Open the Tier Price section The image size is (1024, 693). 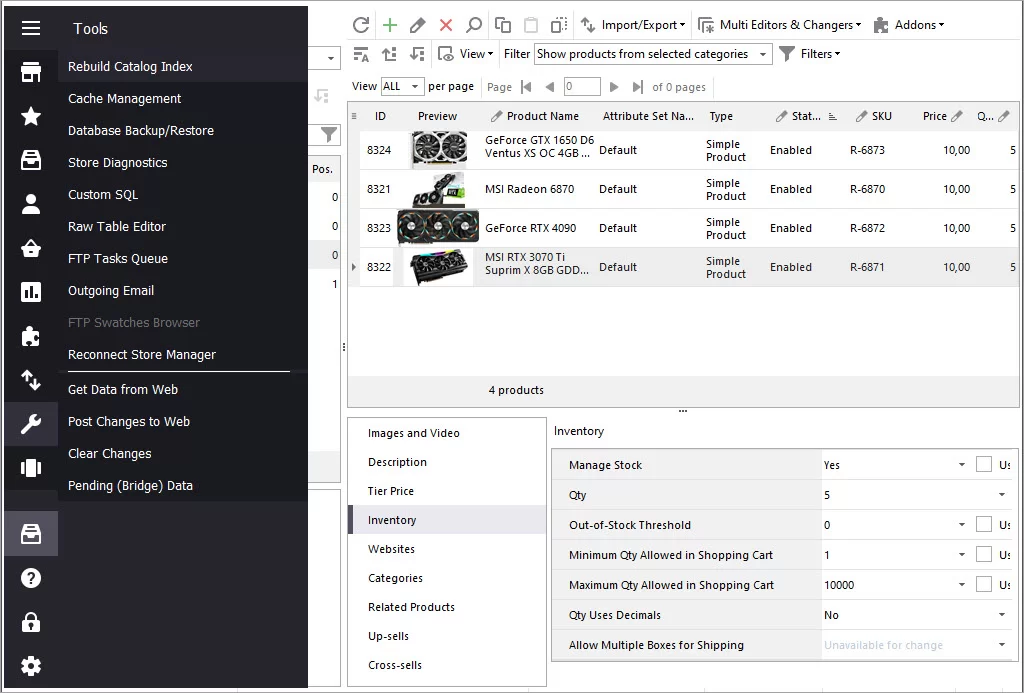[x=391, y=491]
